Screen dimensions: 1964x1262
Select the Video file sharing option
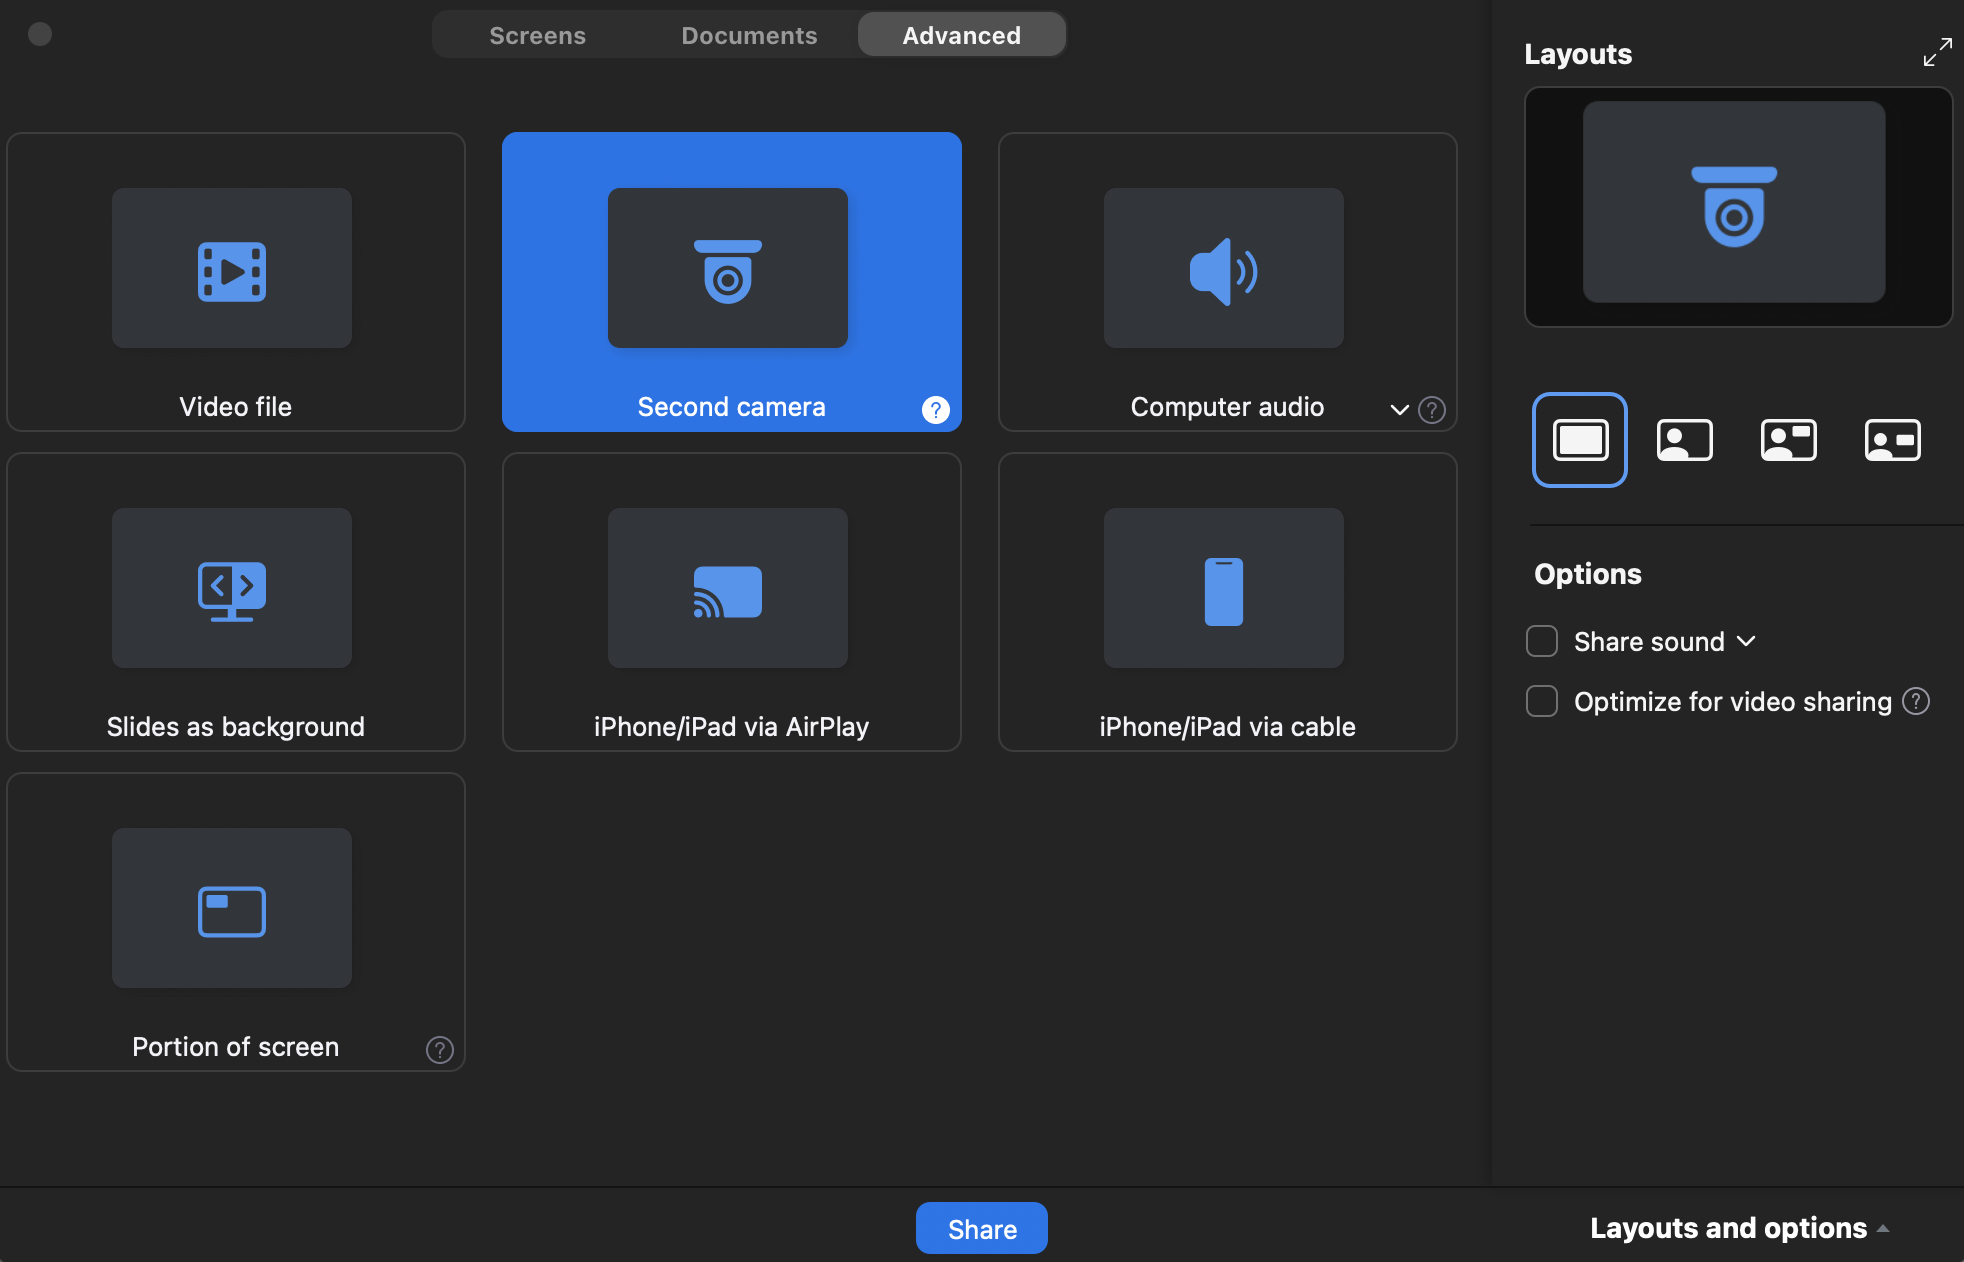pyautogui.click(x=235, y=282)
